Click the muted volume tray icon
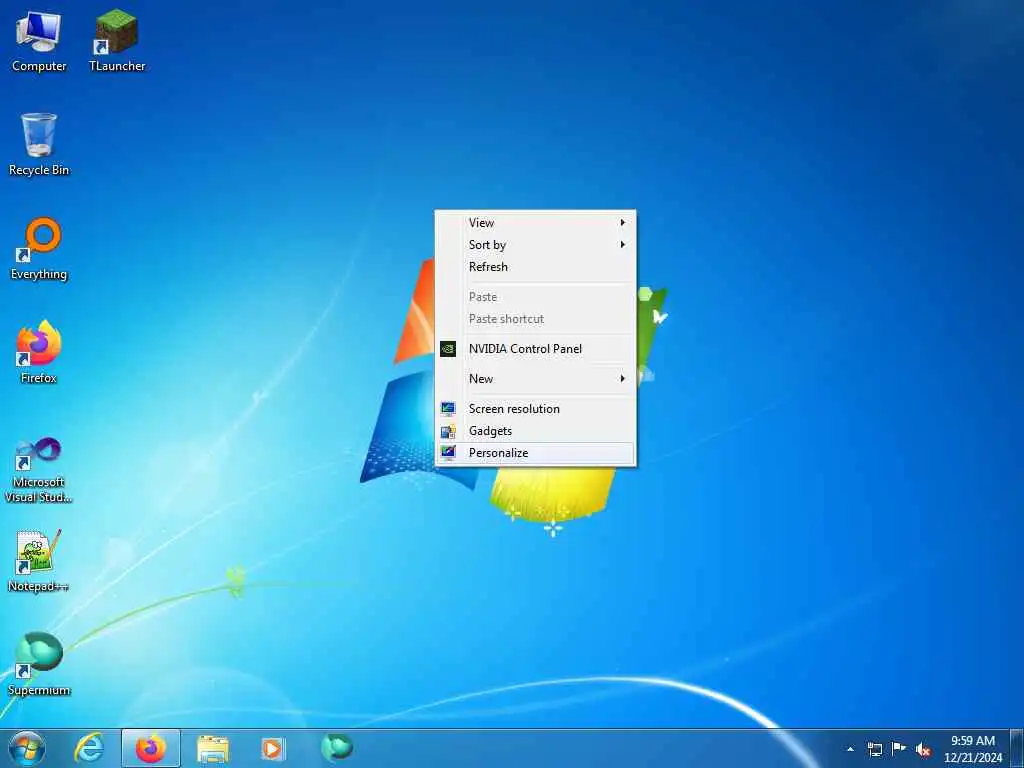This screenshot has width=1024, height=768. tap(923, 749)
